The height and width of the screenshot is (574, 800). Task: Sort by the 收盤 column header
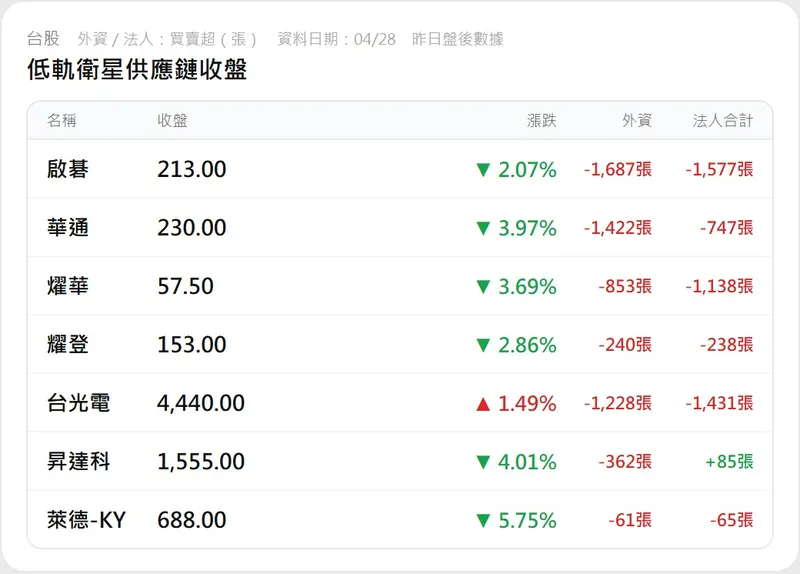coord(172,121)
